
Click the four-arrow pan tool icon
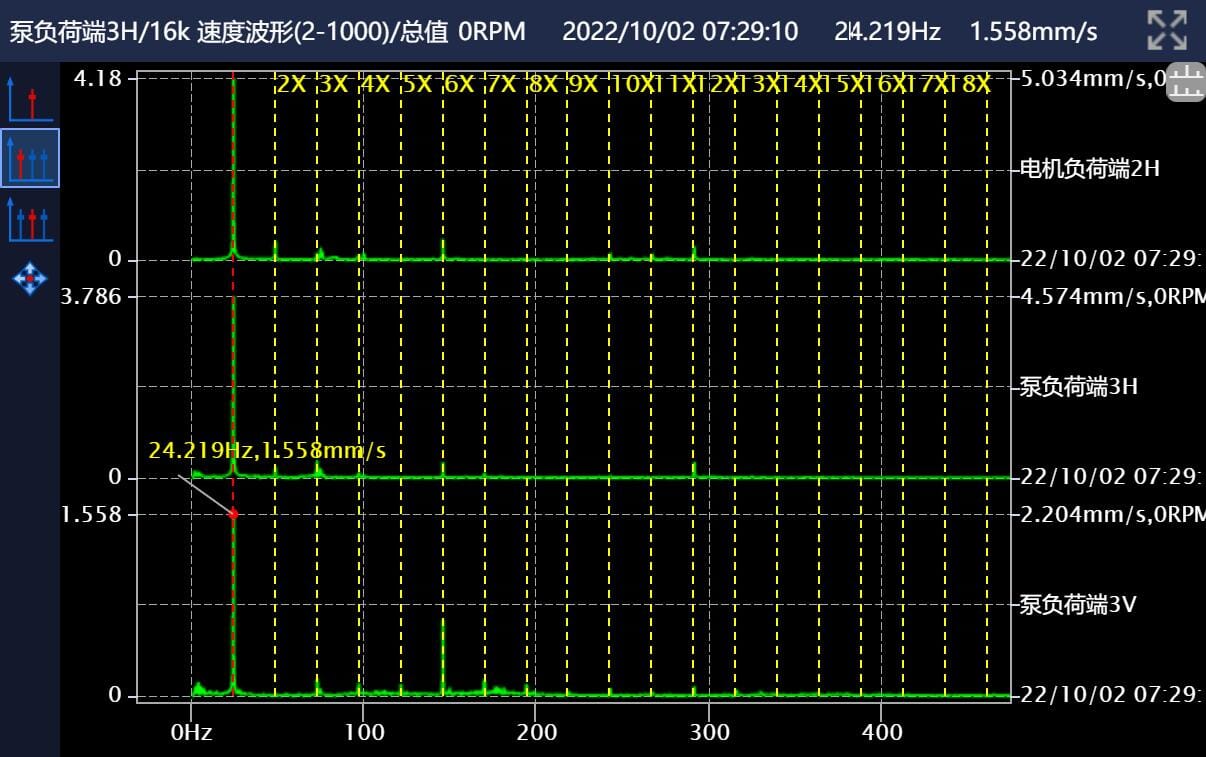(29, 278)
